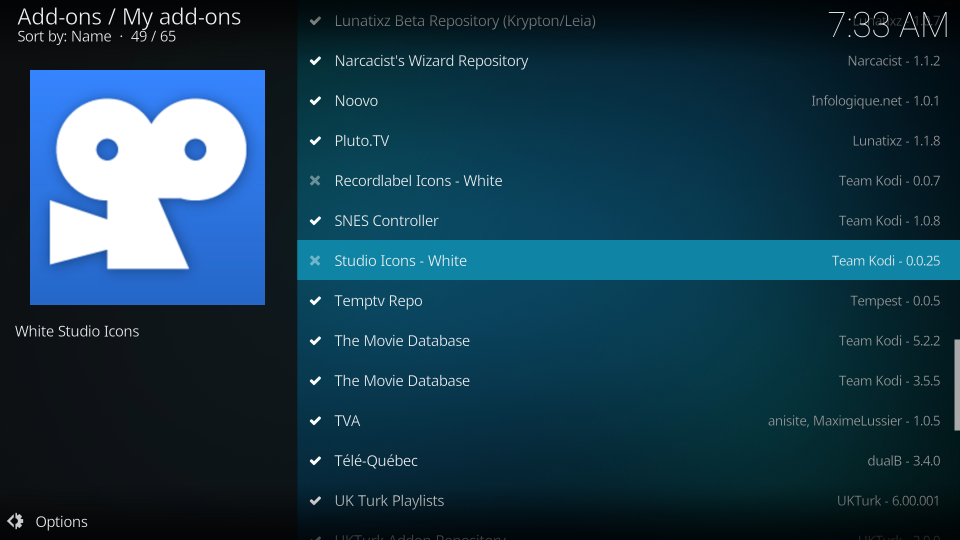Open The Movie Database version 5.2.2

click(x=402, y=341)
